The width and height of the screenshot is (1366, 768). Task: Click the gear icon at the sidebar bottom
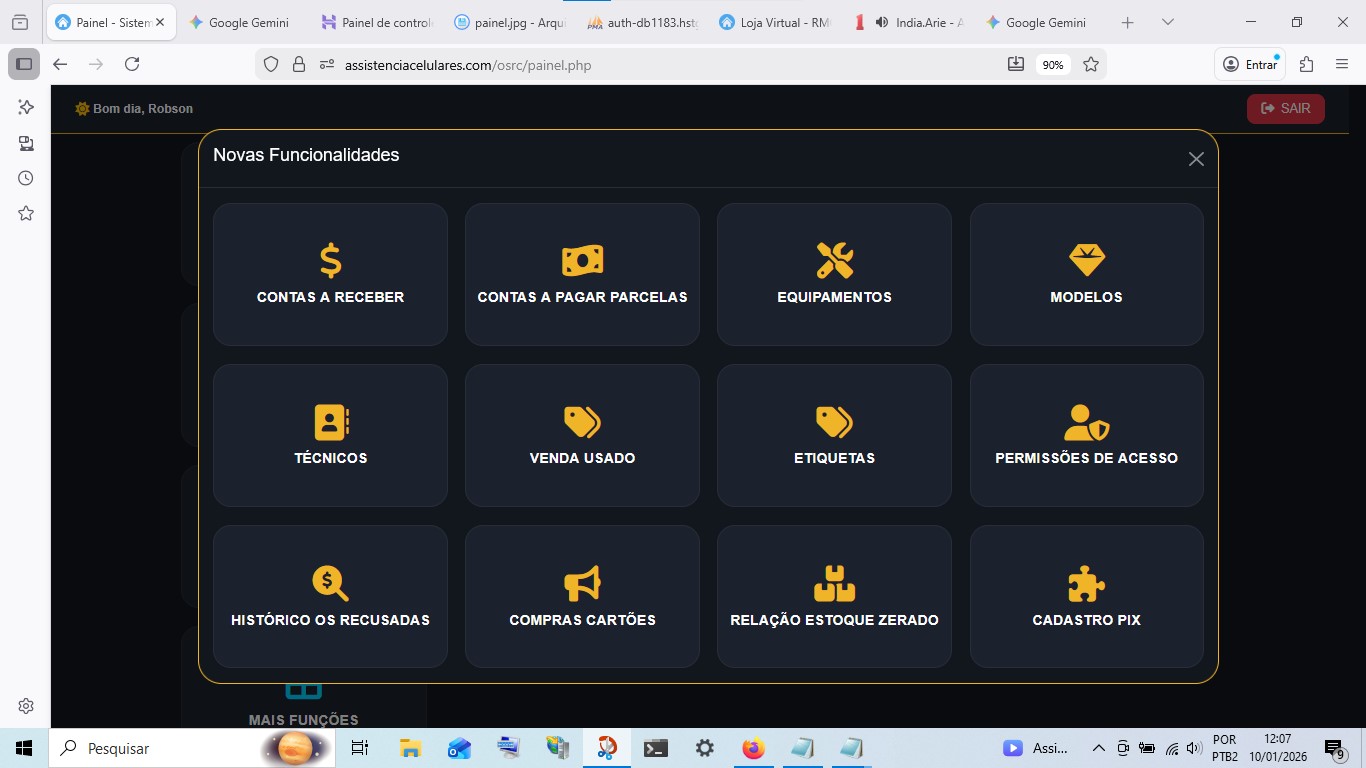(x=25, y=705)
